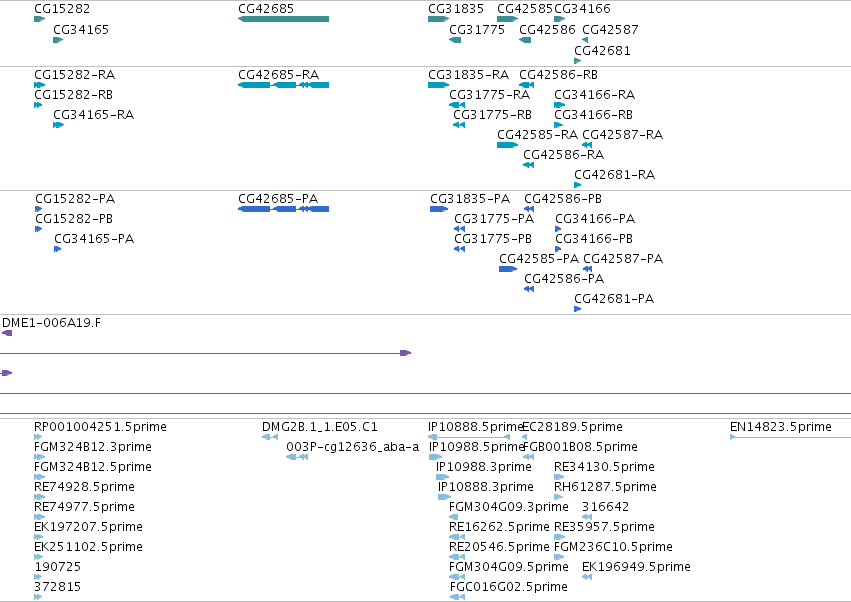Select the RE34130.5prime EST label
This screenshot has height=602, width=851.
604,467
